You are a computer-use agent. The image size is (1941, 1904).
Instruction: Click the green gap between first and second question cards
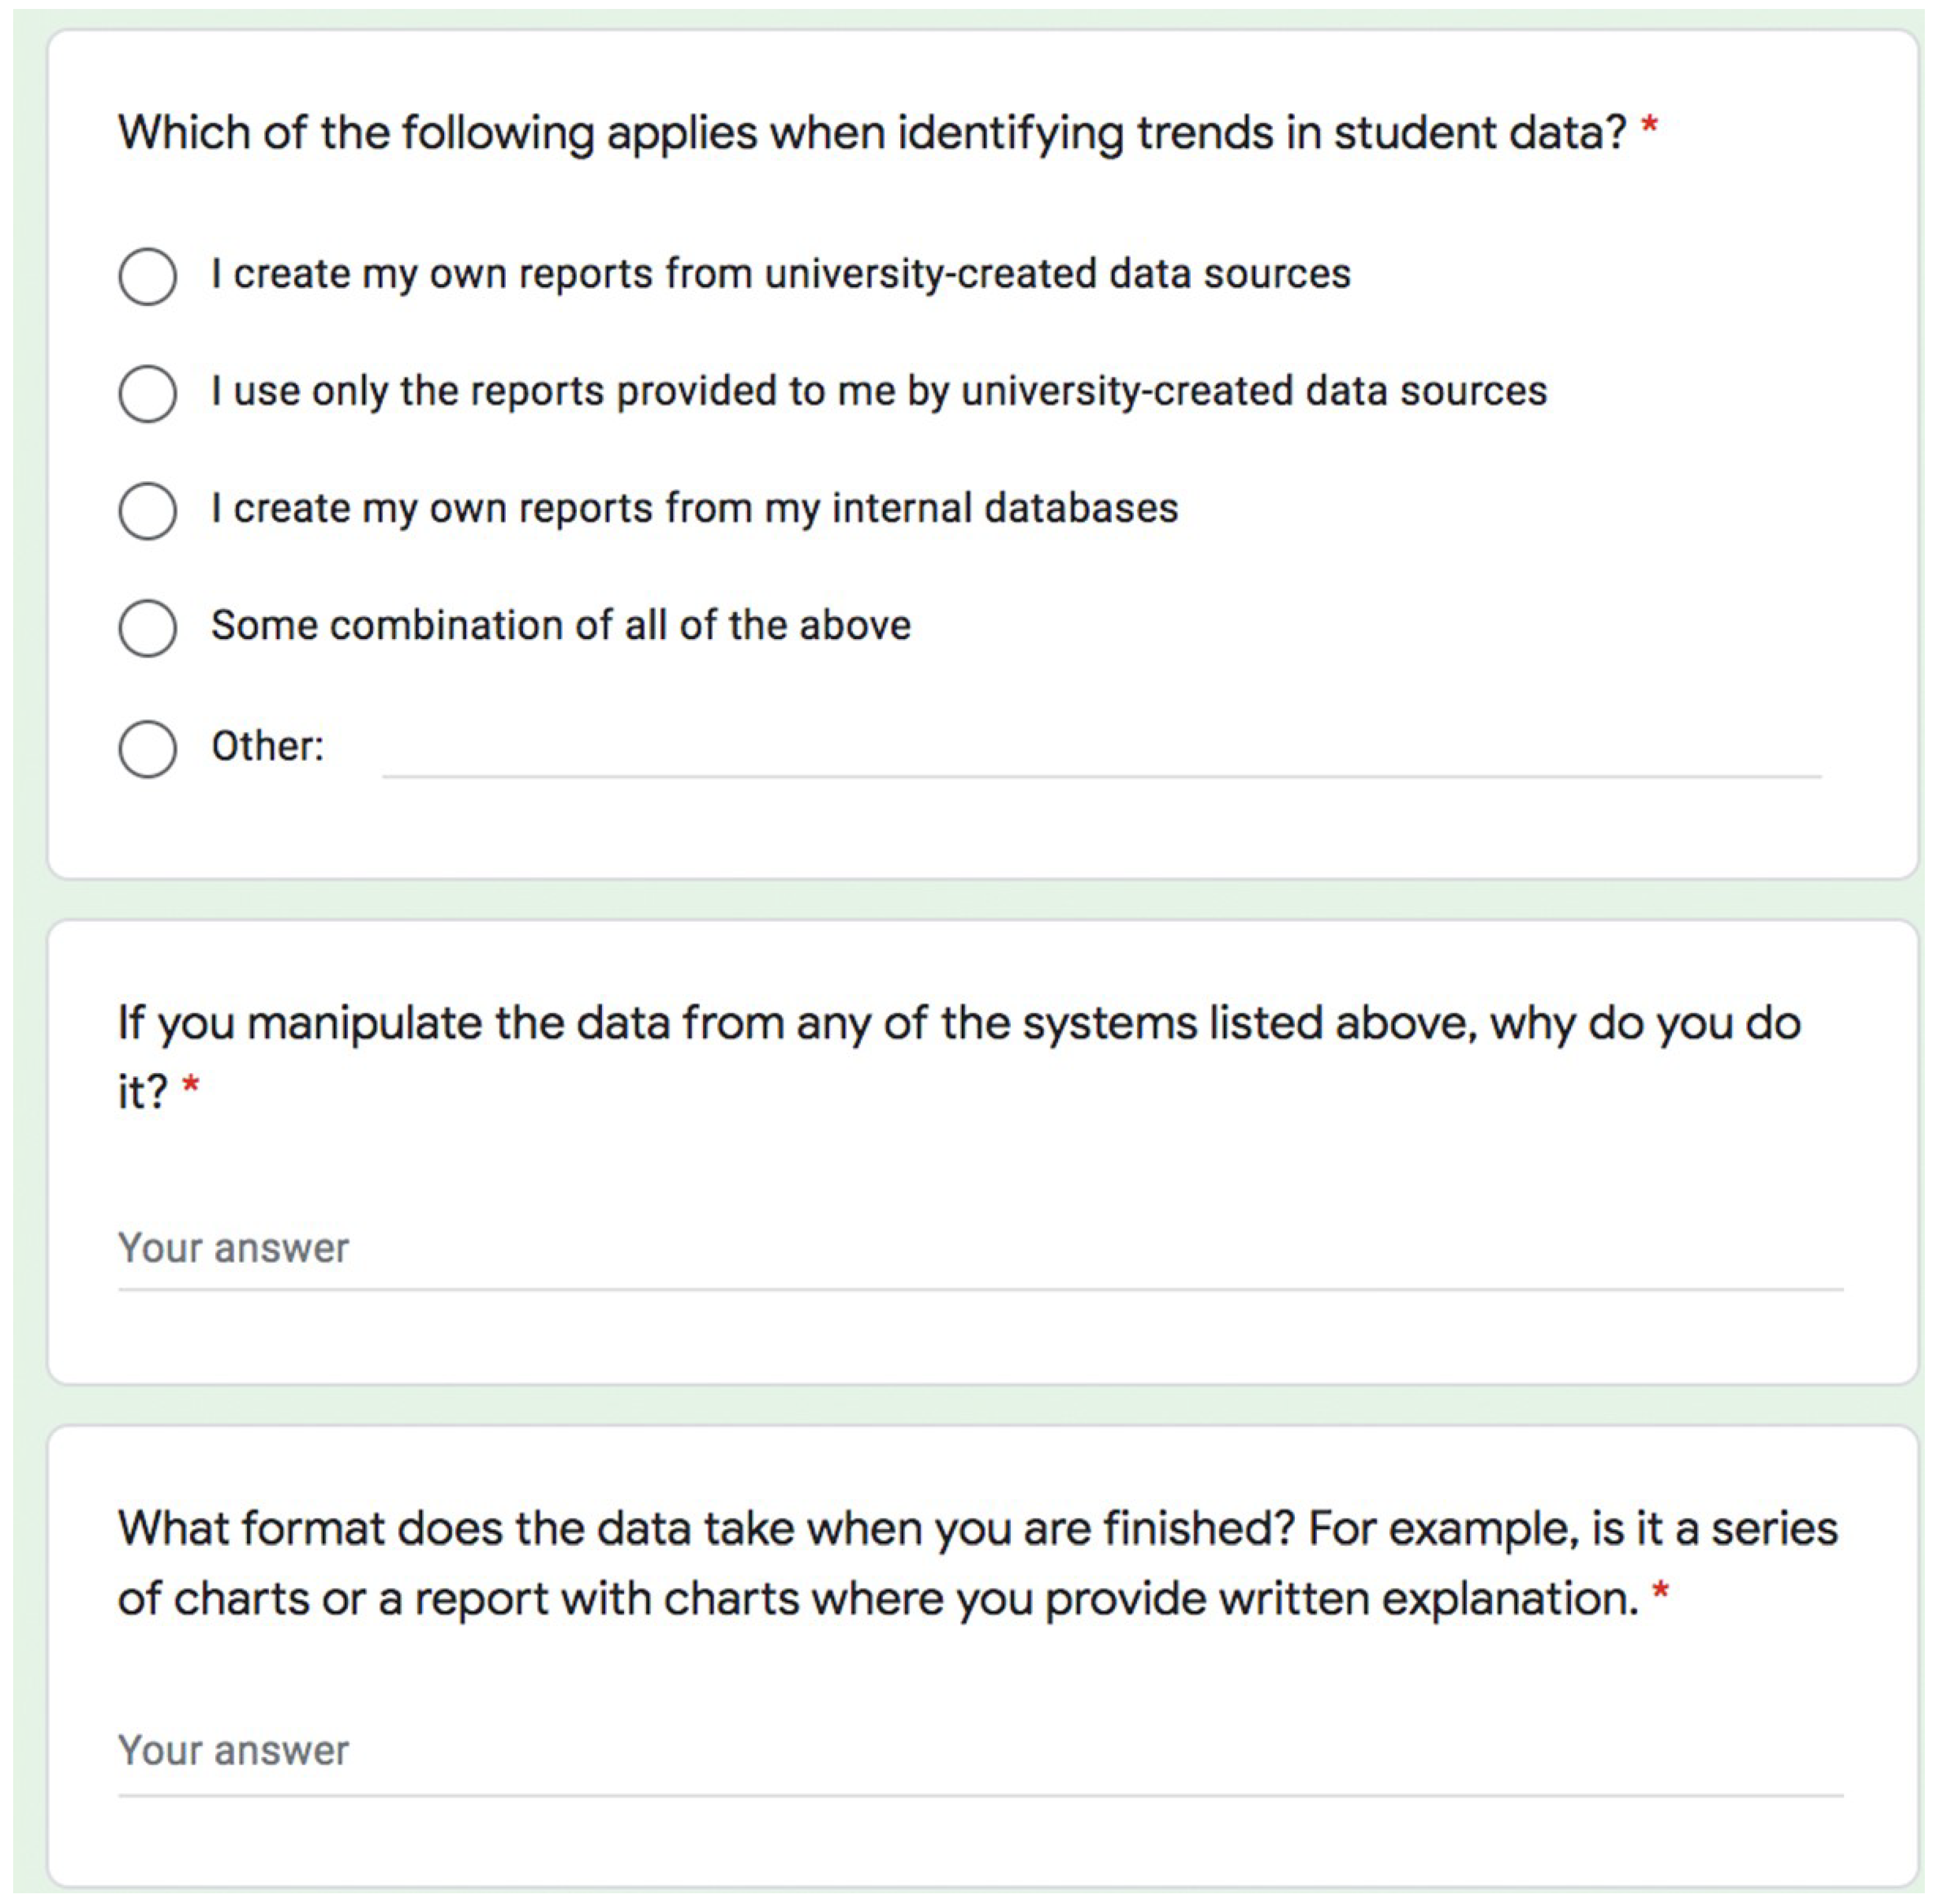[x=980, y=900]
